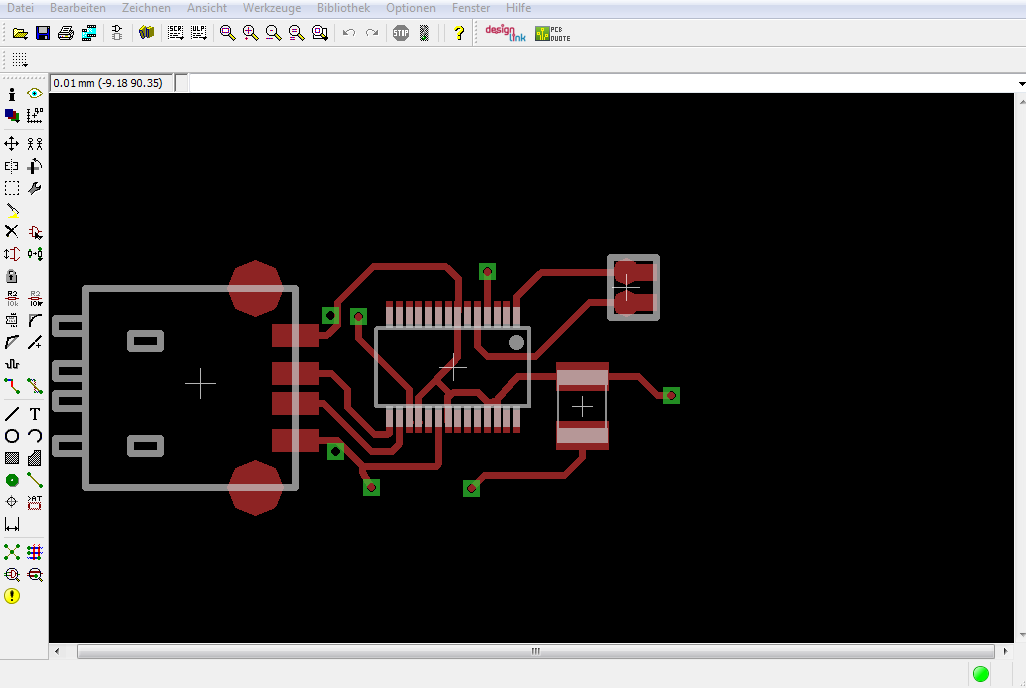Viewport: 1026px width, 688px height.
Task: Click the Zoom in magnifier
Action: [251, 33]
